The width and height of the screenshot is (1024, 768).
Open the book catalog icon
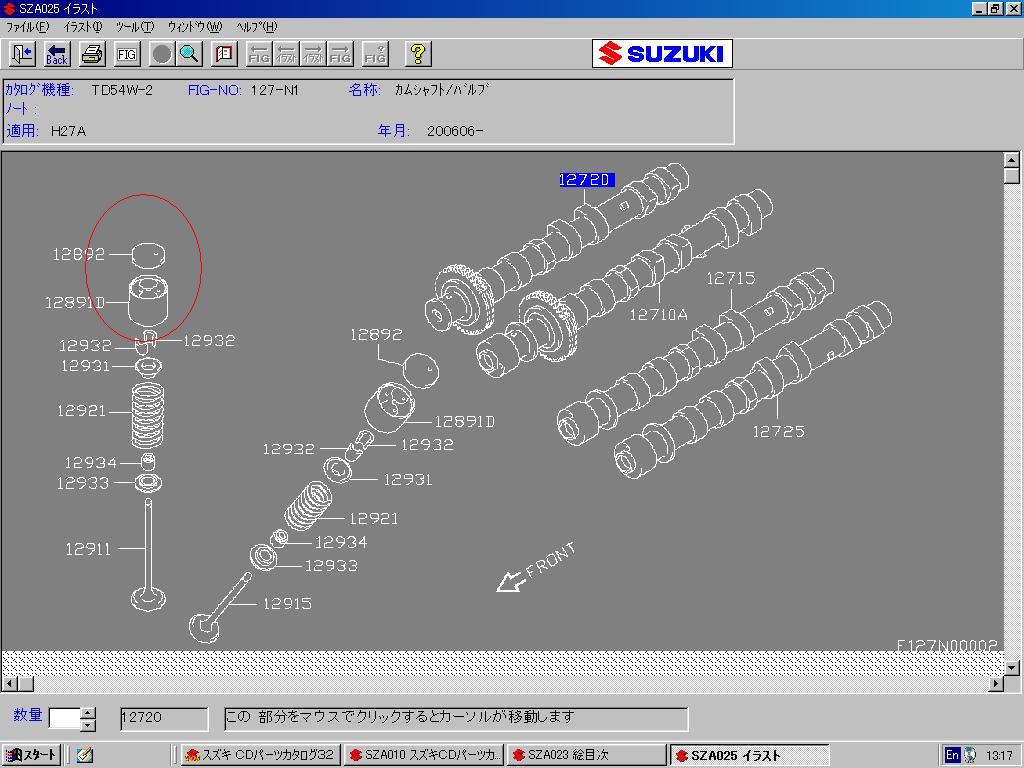[224, 54]
